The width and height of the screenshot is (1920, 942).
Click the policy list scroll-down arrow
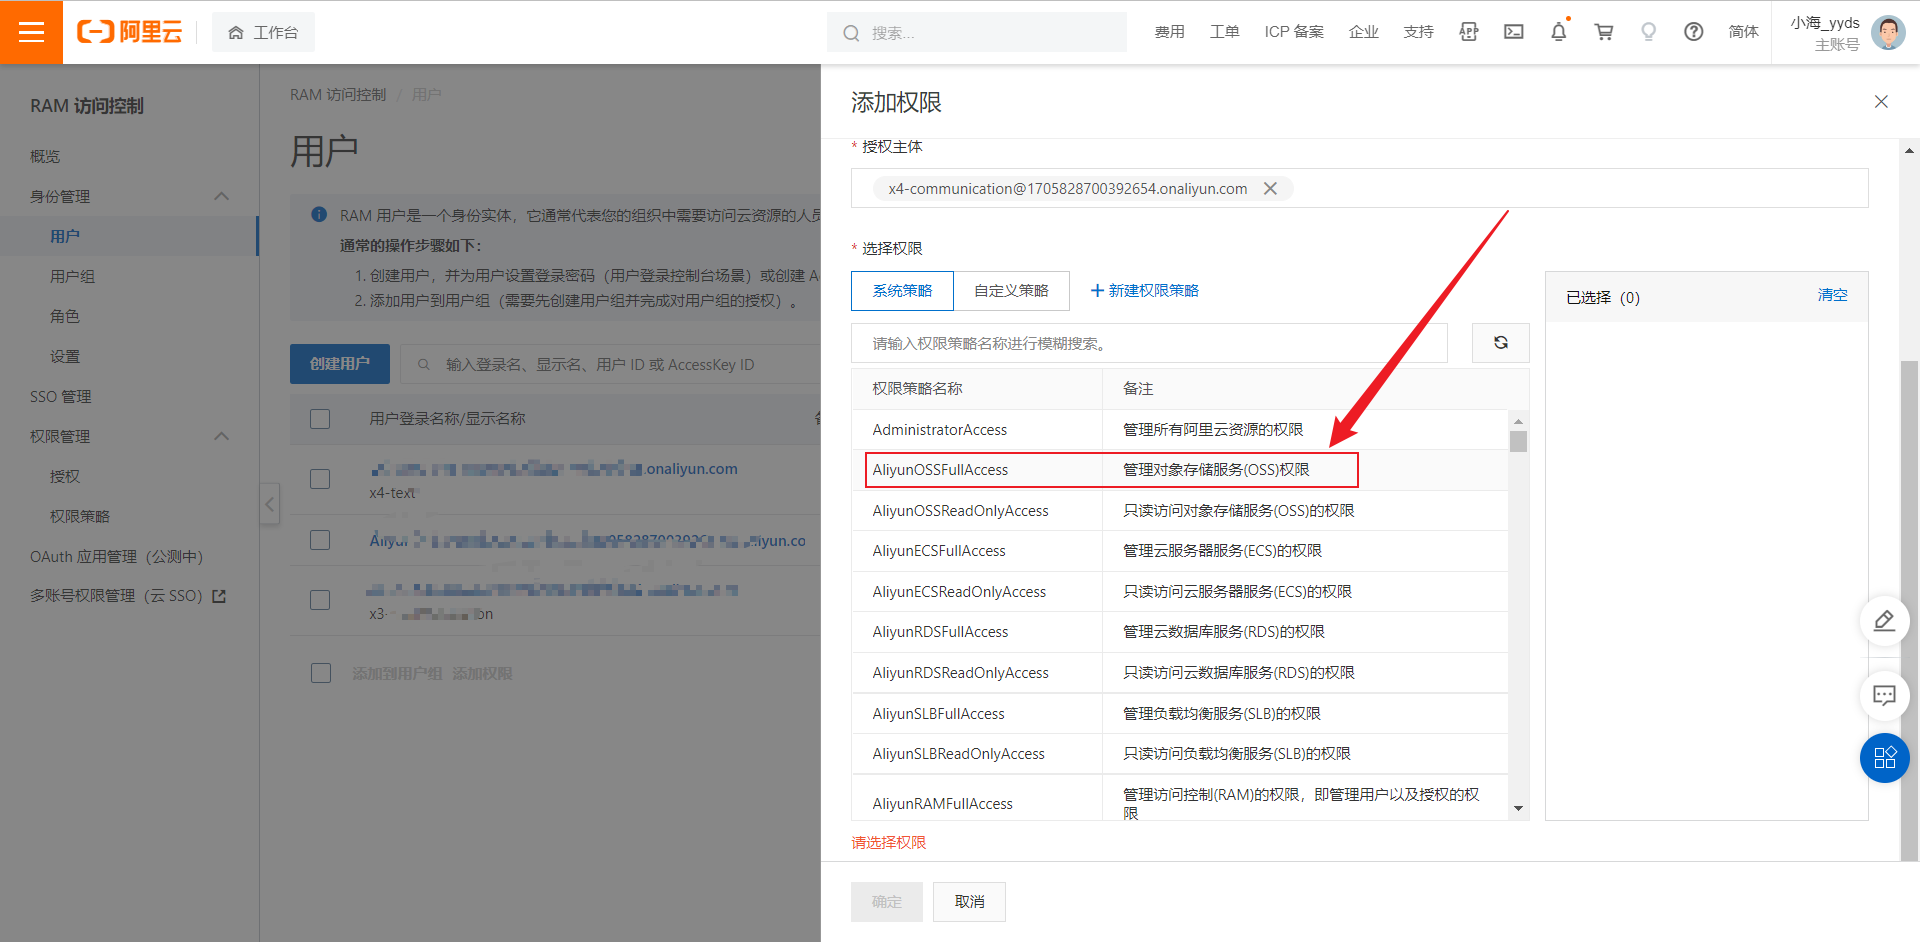(x=1518, y=808)
